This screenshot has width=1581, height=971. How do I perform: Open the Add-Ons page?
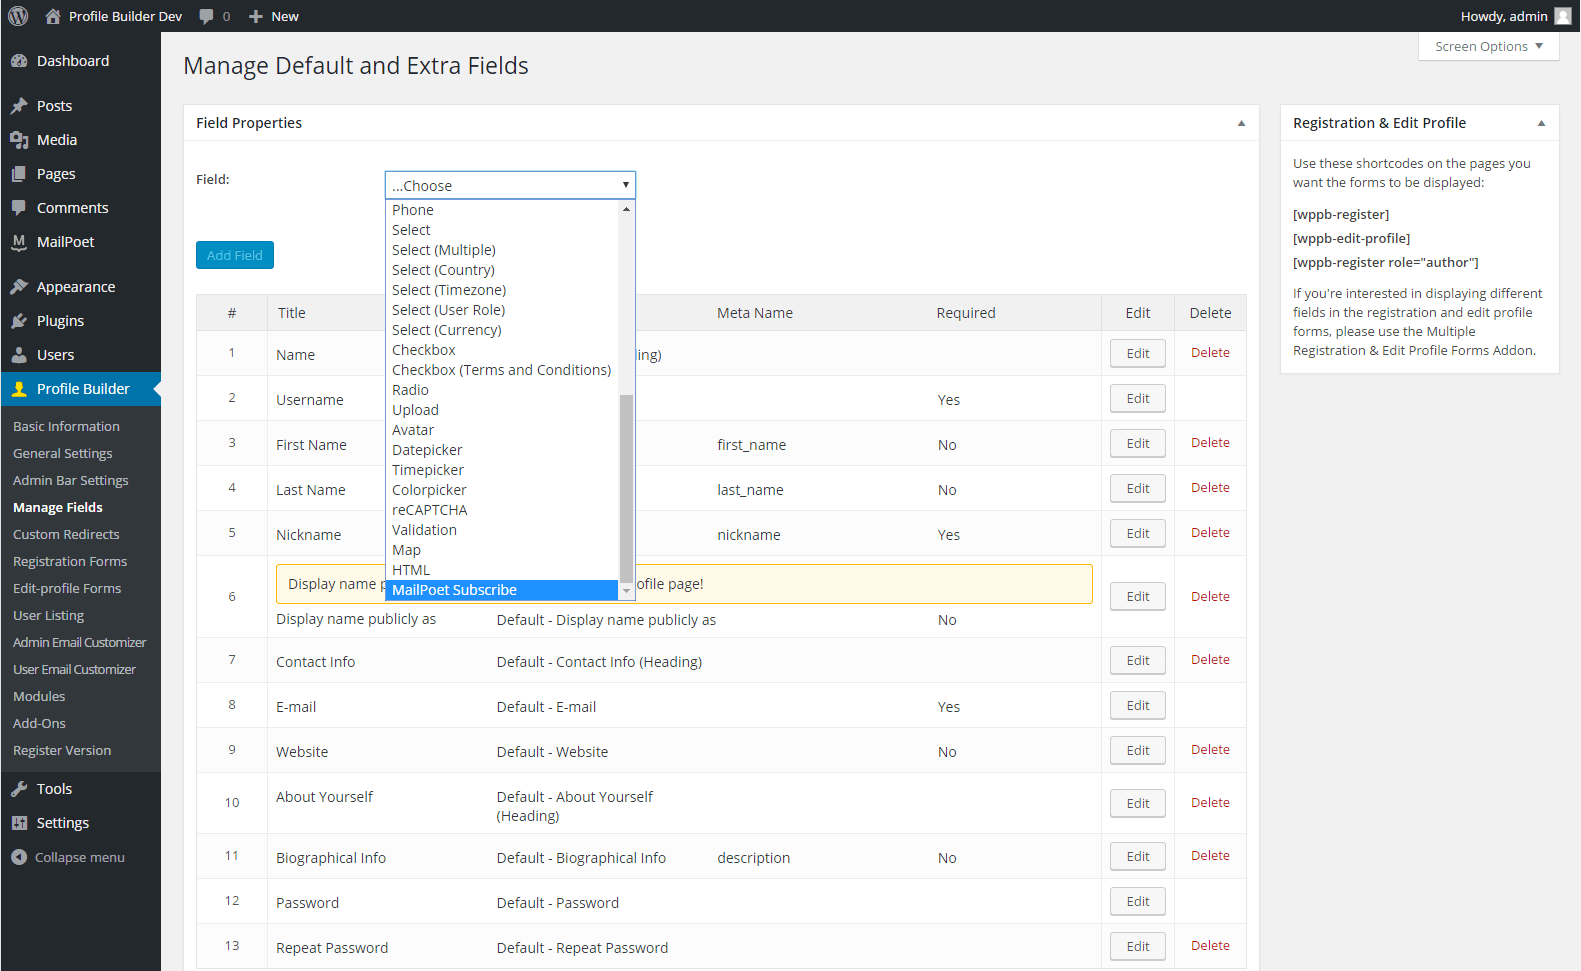click(x=40, y=723)
